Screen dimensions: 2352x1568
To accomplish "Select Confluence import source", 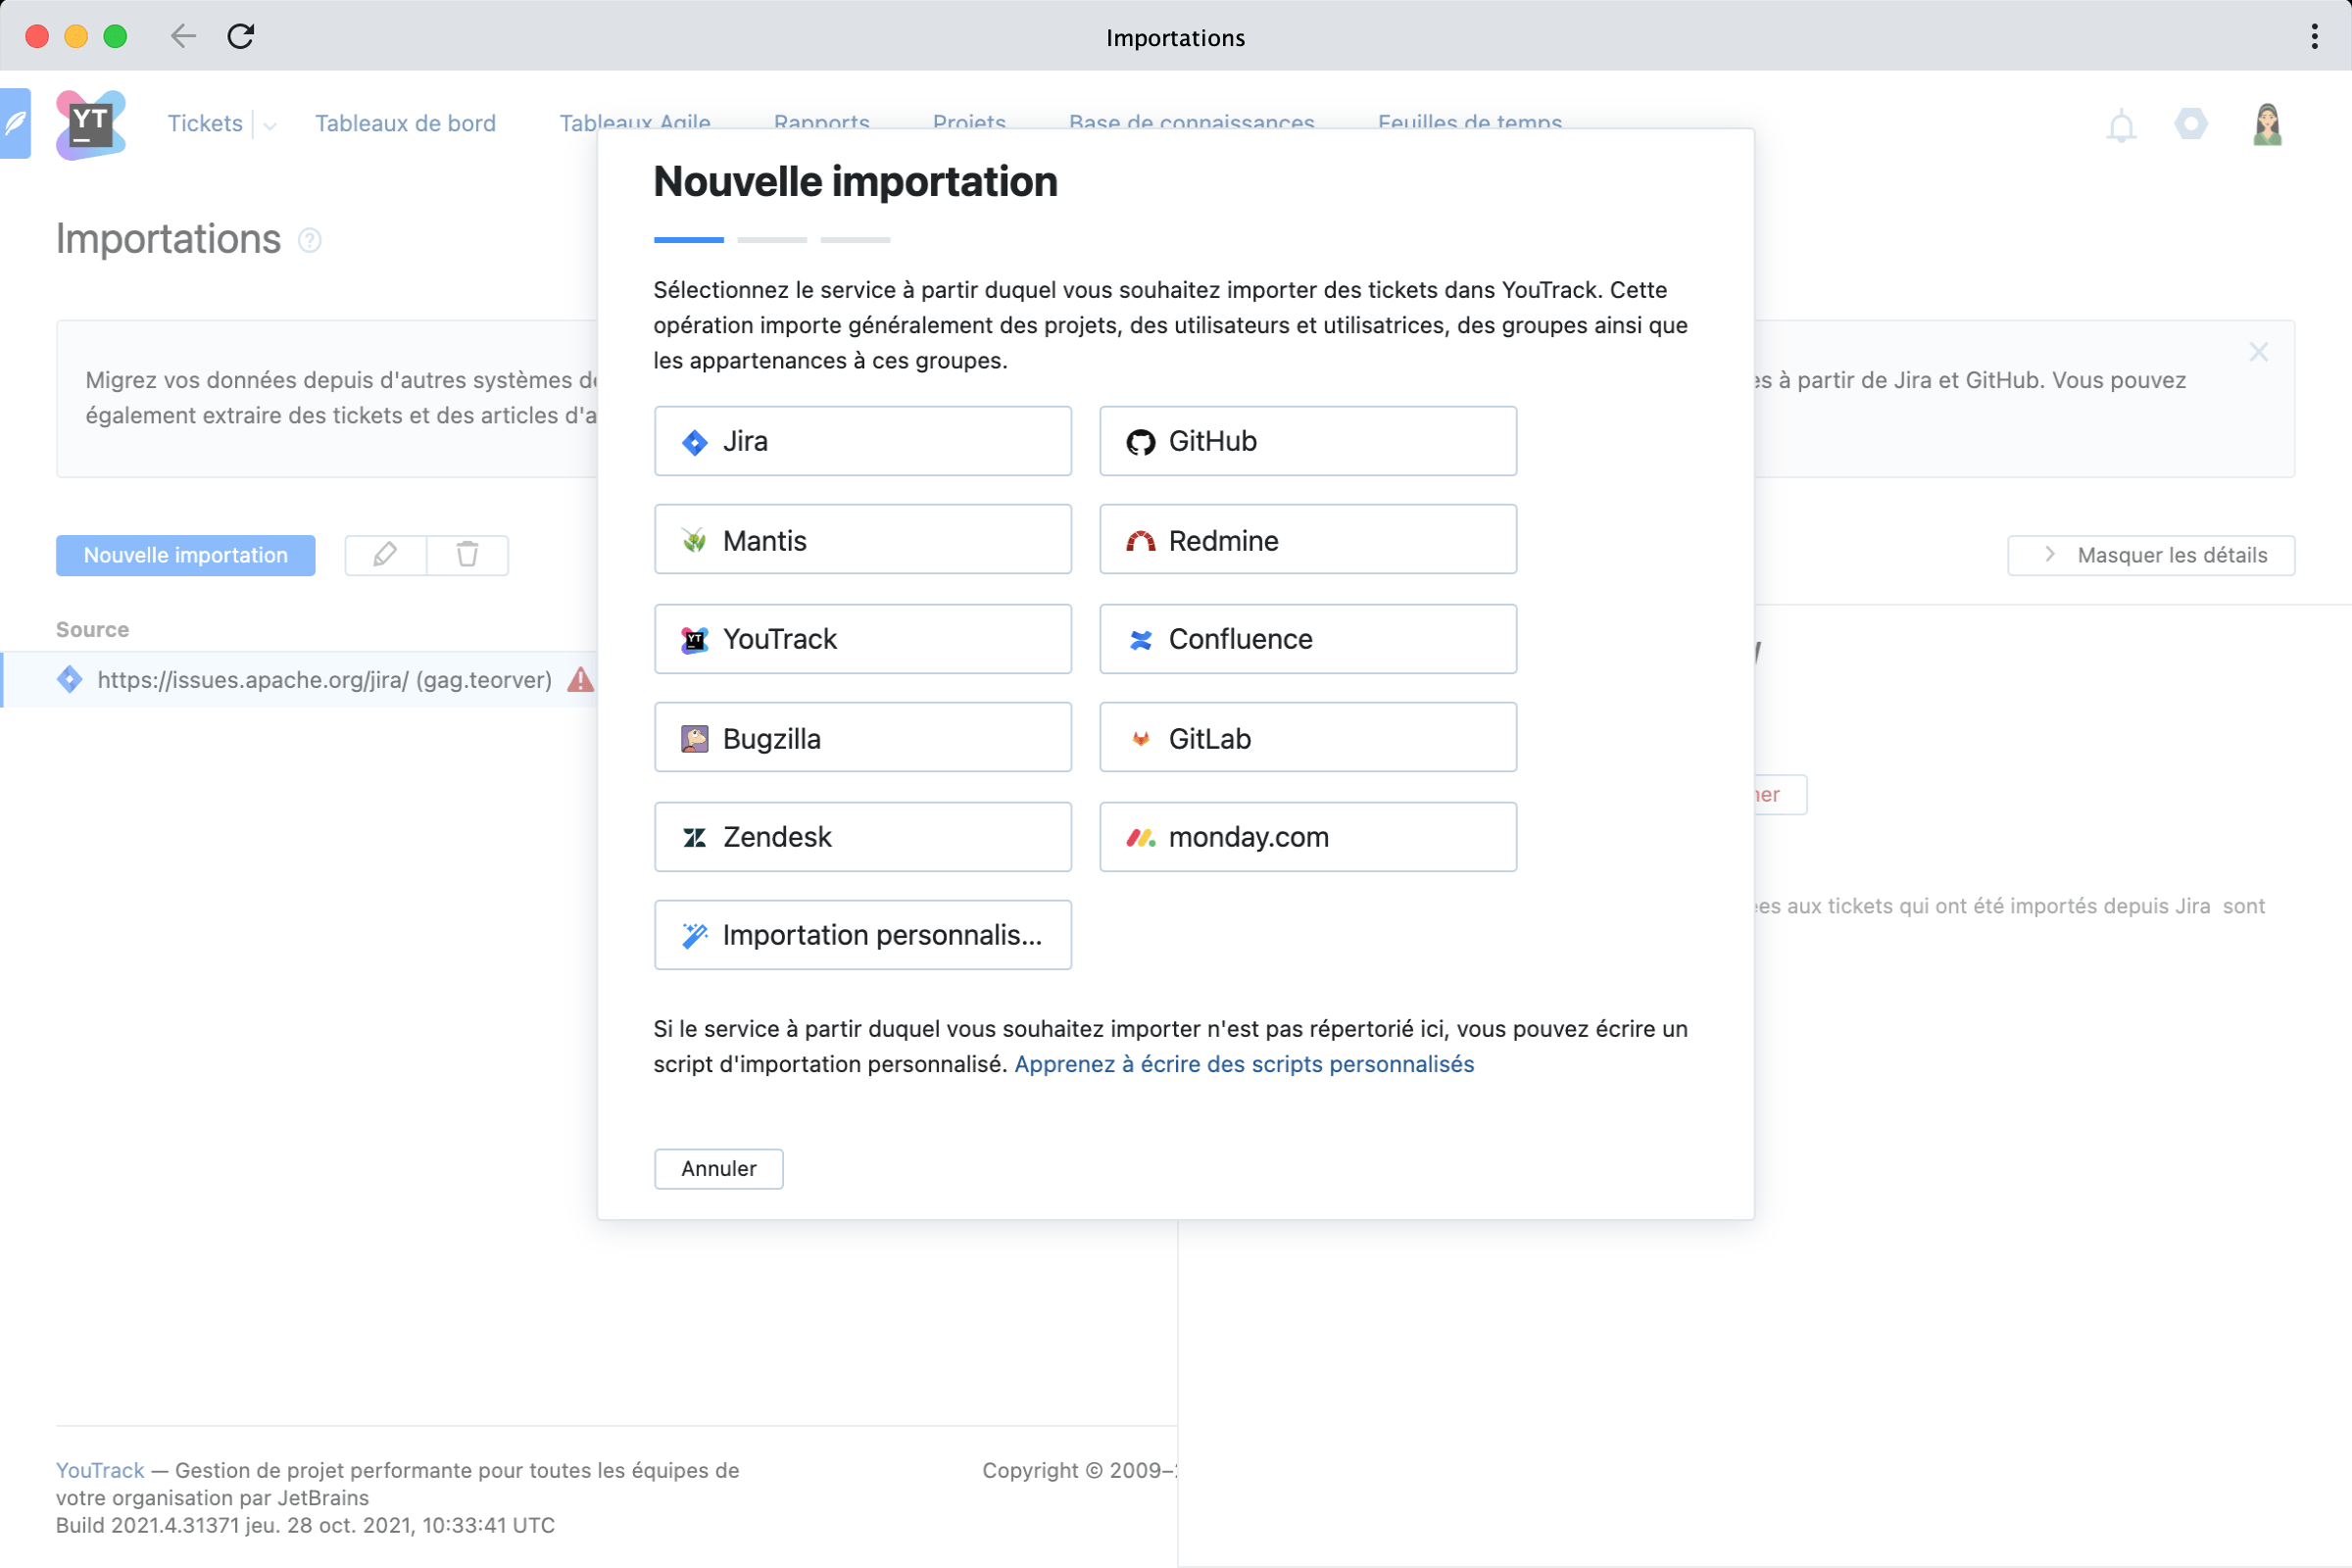I will coord(1308,639).
